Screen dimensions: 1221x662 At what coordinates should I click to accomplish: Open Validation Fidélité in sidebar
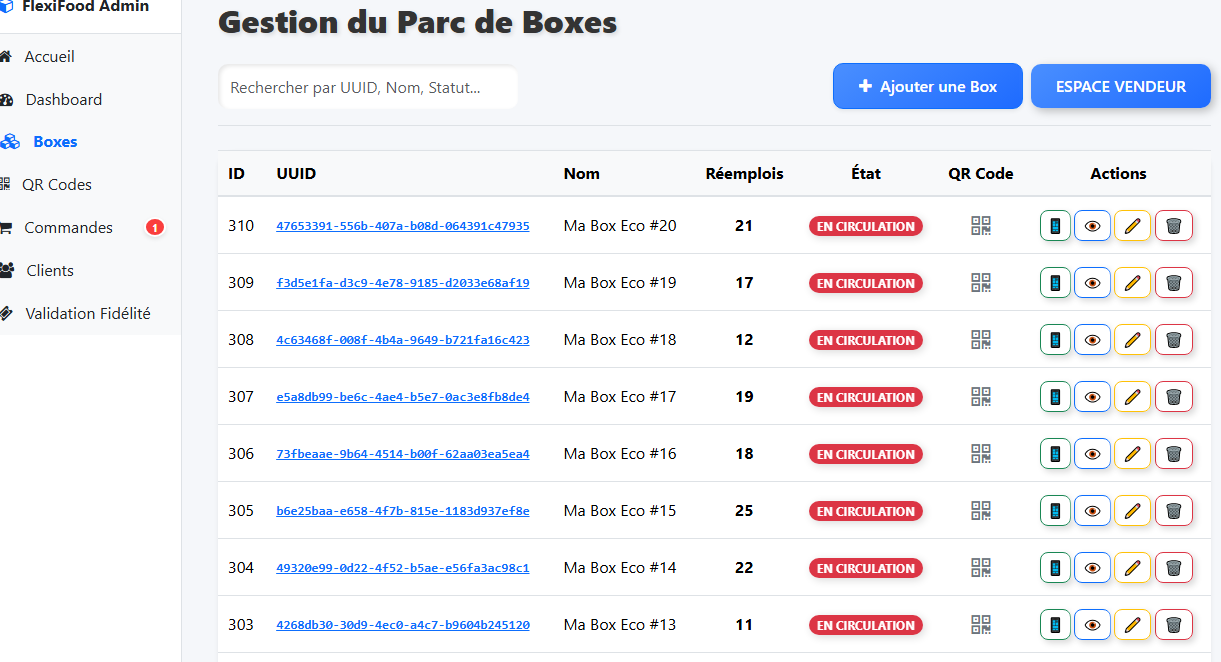click(x=88, y=314)
